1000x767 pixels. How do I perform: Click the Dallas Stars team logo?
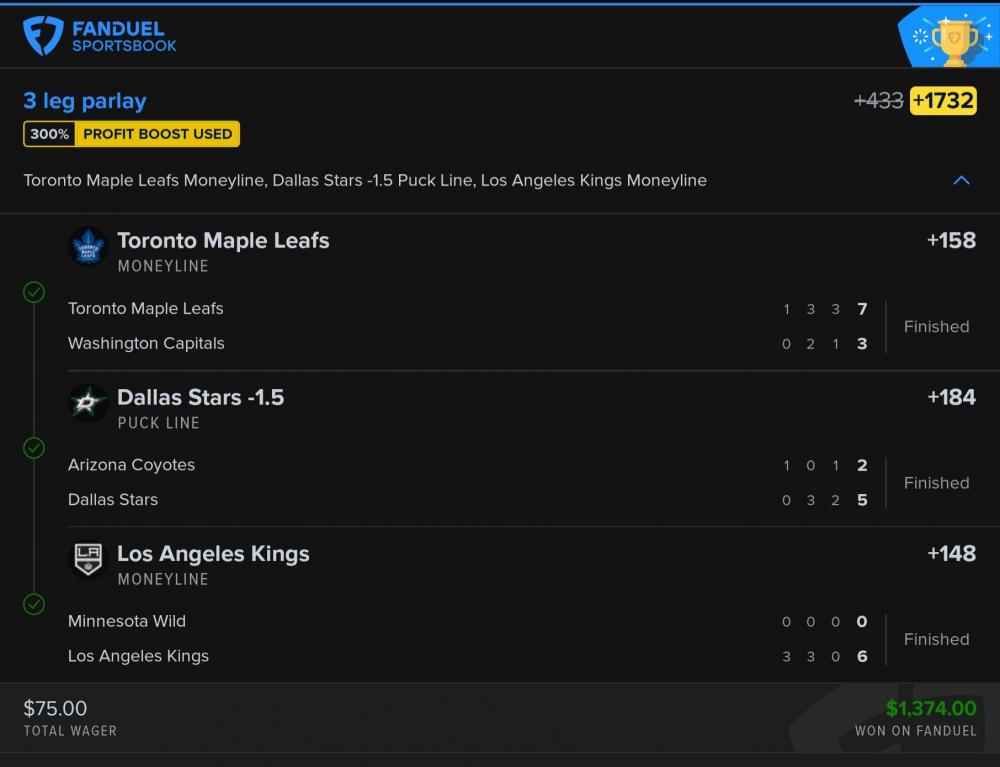pyautogui.click(x=88, y=403)
